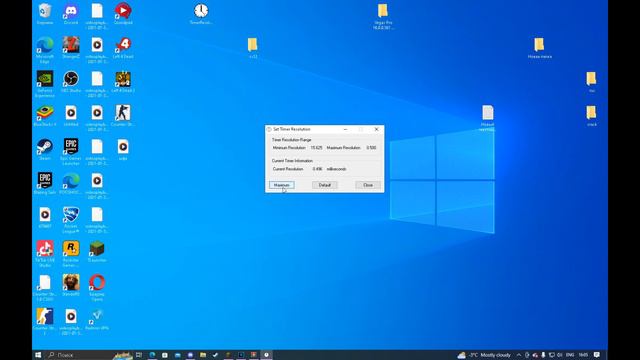The height and width of the screenshot is (360, 640).
Task: Select the Counter-Strike icon in bottom-left corner
Action: (x=45, y=321)
